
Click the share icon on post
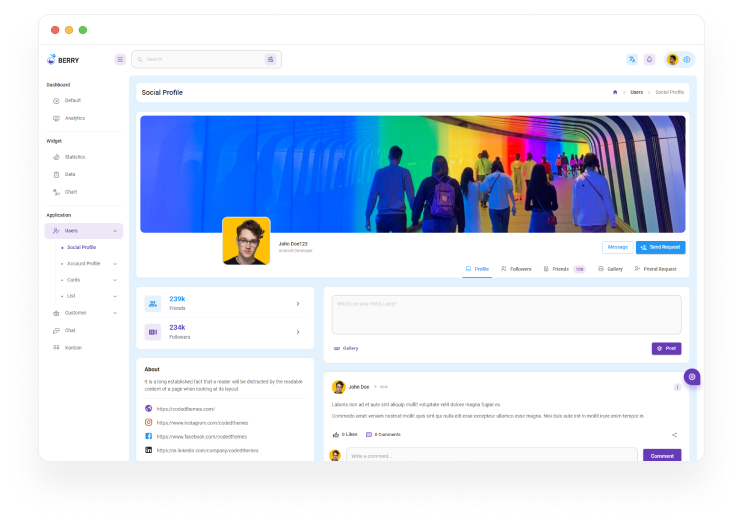[x=674, y=435]
